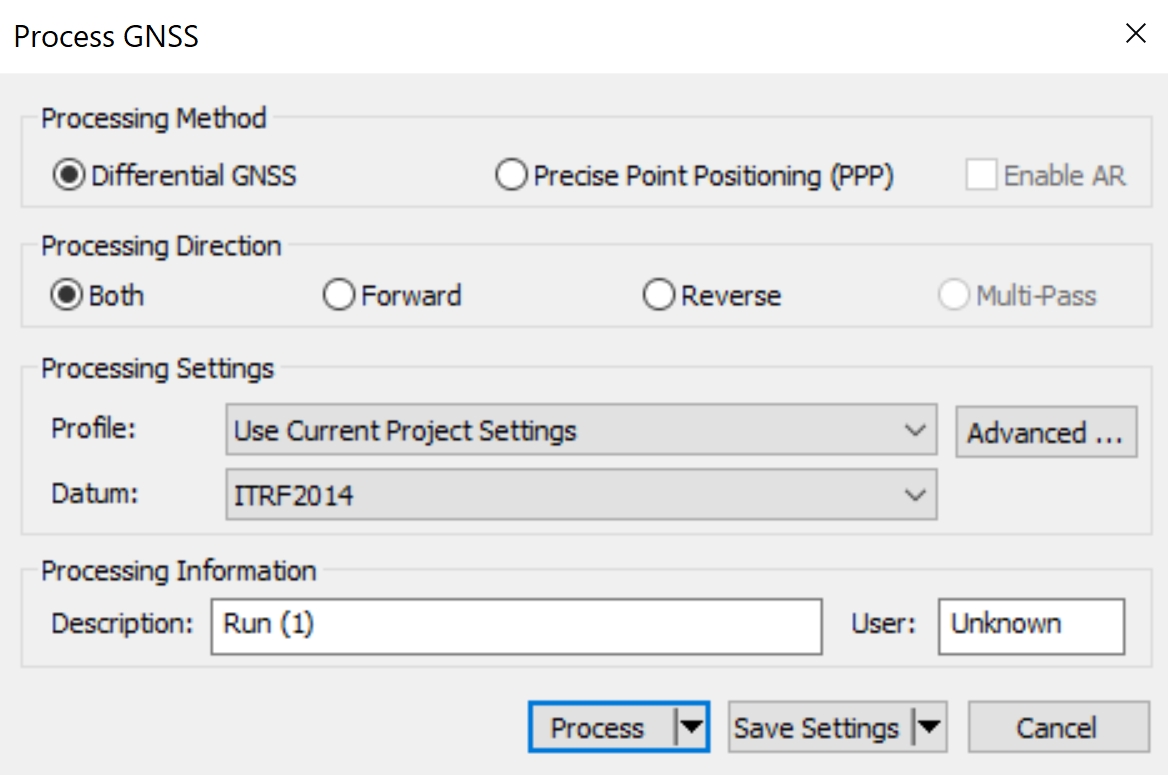Click into the Description field
The image size is (1168, 775).
(x=516, y=627)
